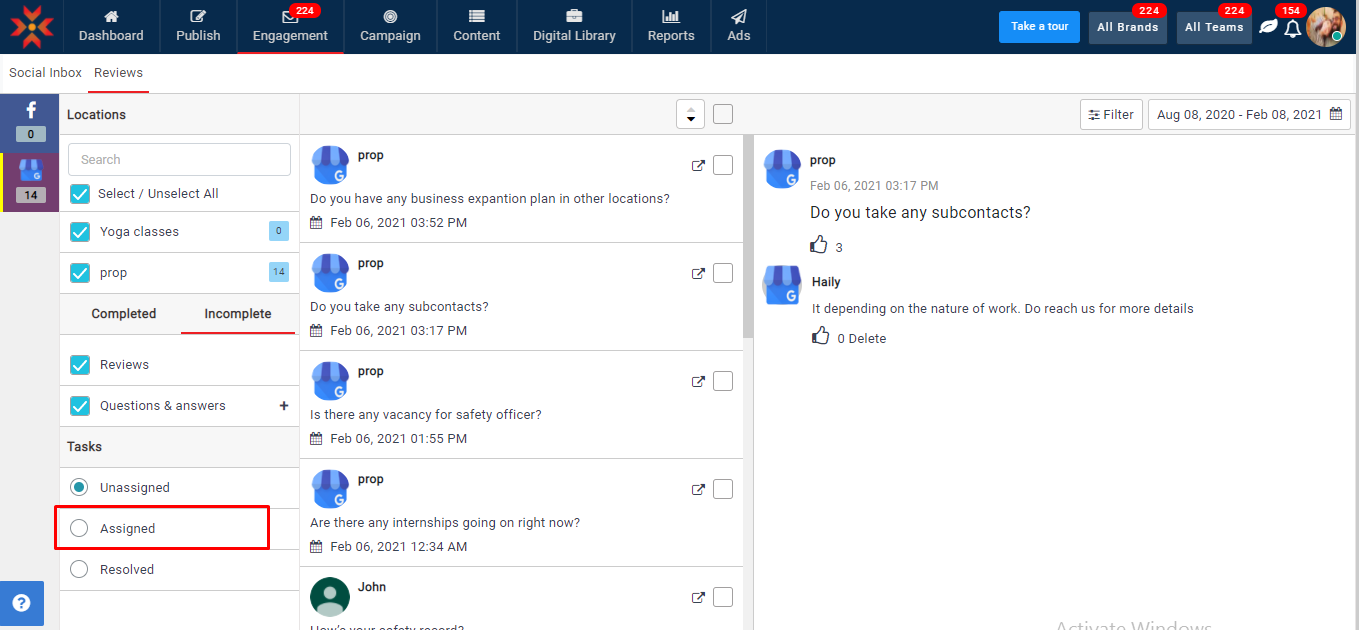Viewport: 1359px width, 630px height.
Task: Open the date range picker
Action: pos(1248,115)
